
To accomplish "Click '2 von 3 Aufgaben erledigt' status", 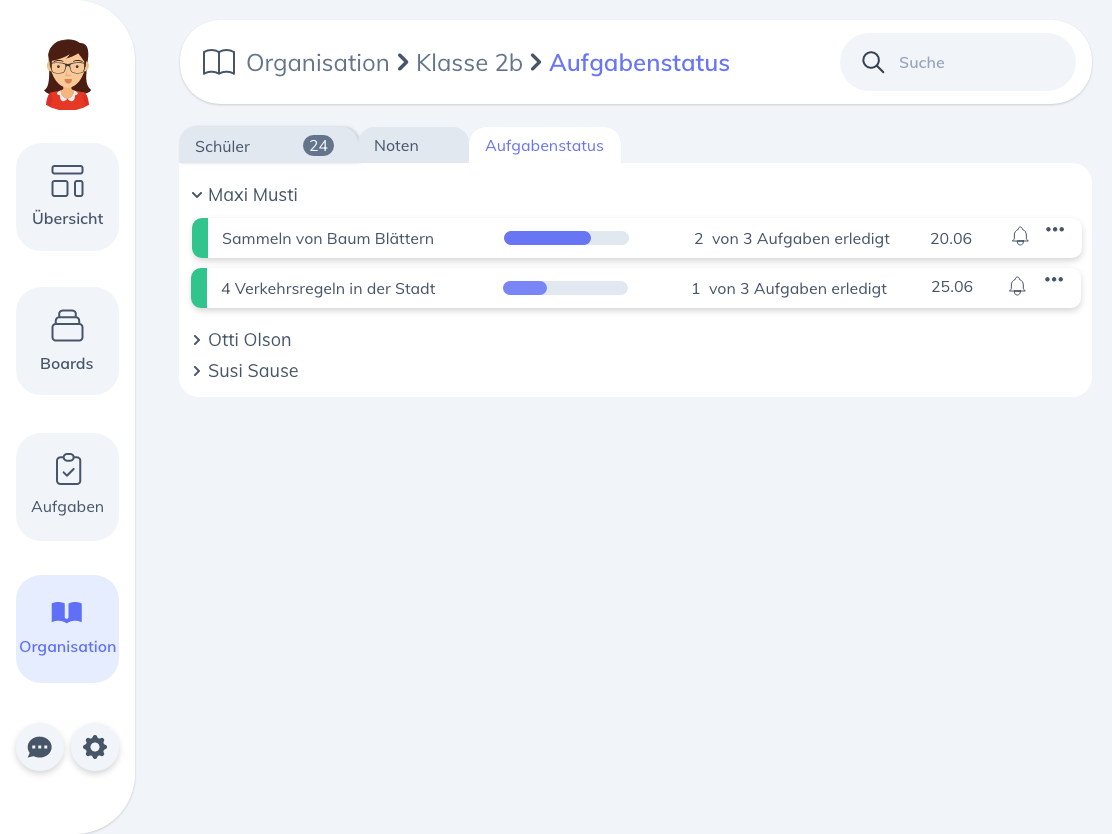I will click(x=791, y=238).
